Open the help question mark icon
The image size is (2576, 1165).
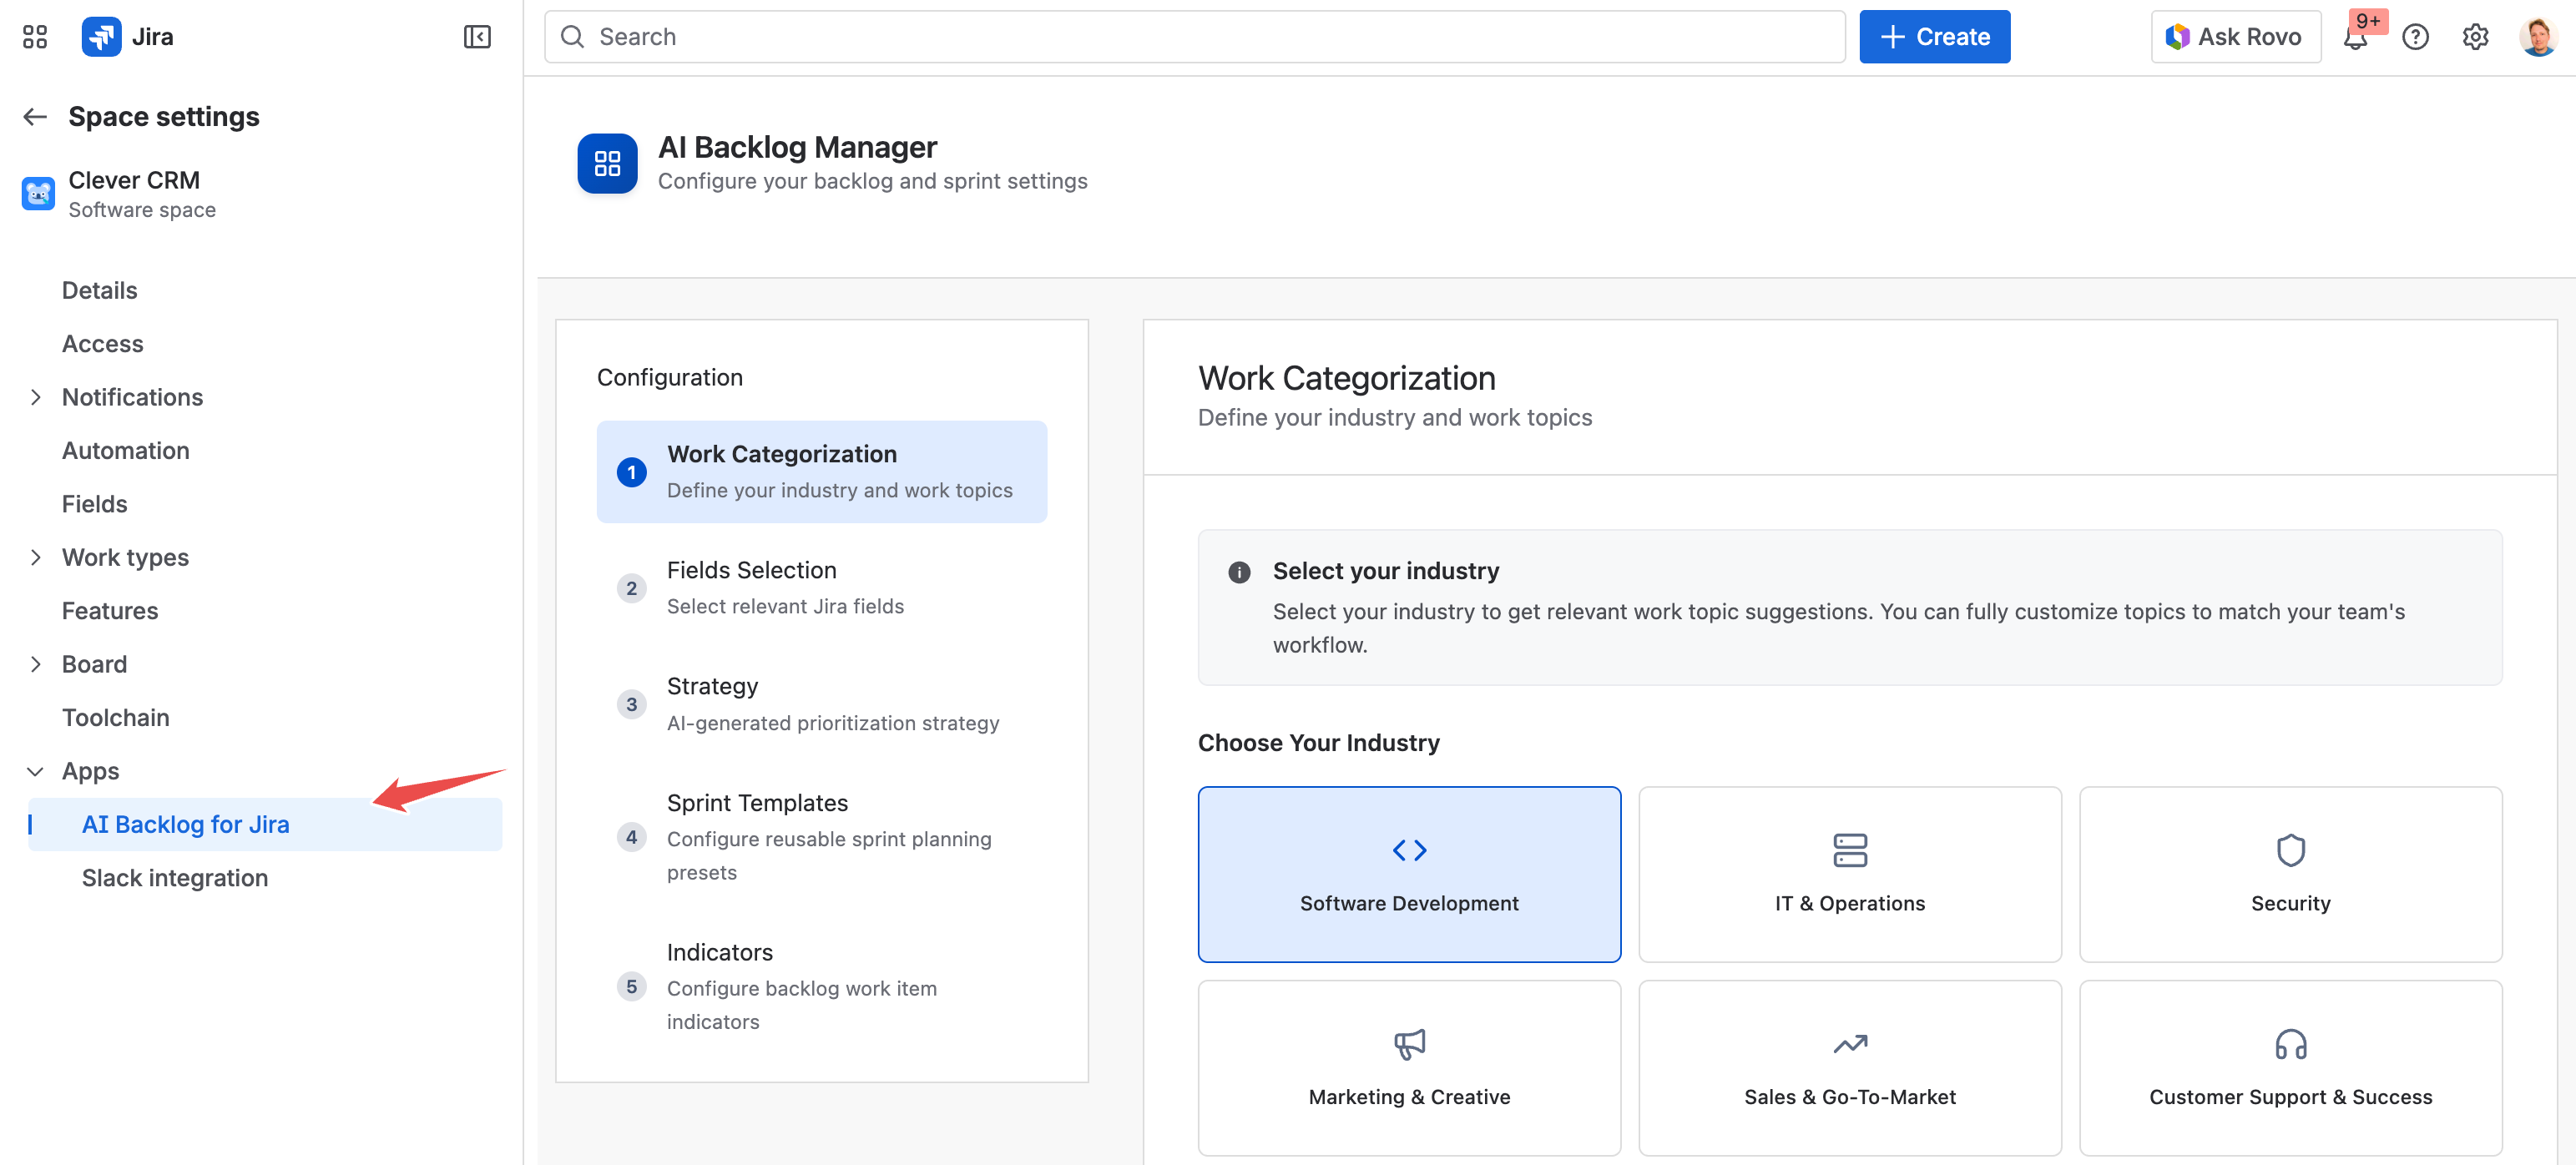coord(2415,37)
